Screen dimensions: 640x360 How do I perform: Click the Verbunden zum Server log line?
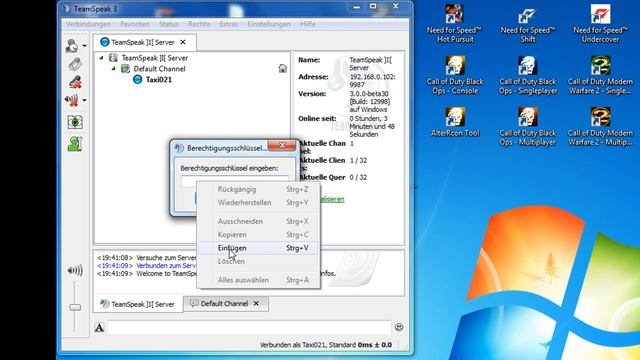coord(146,266)
